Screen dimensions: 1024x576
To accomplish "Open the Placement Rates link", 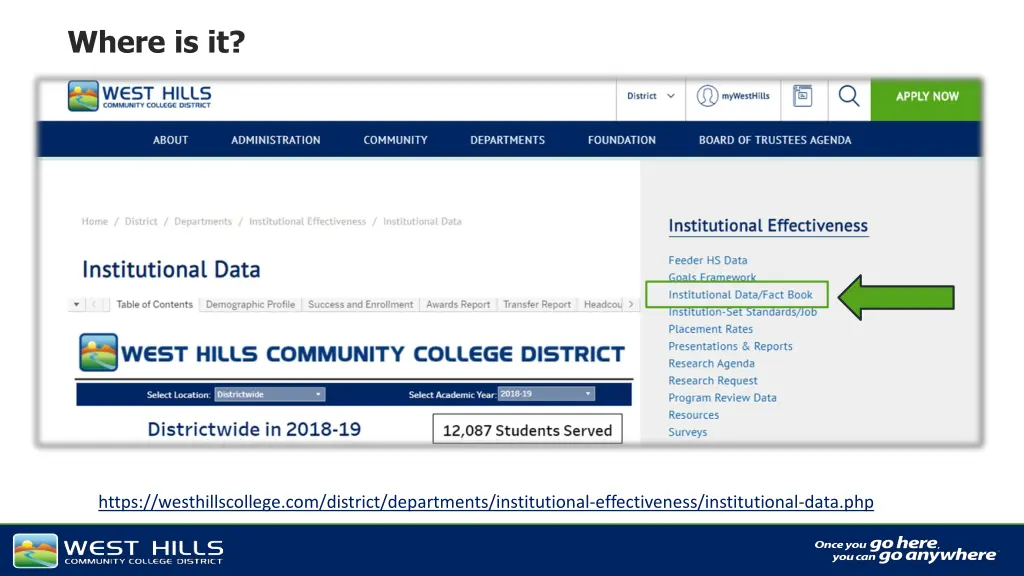I will click(711, 328).
